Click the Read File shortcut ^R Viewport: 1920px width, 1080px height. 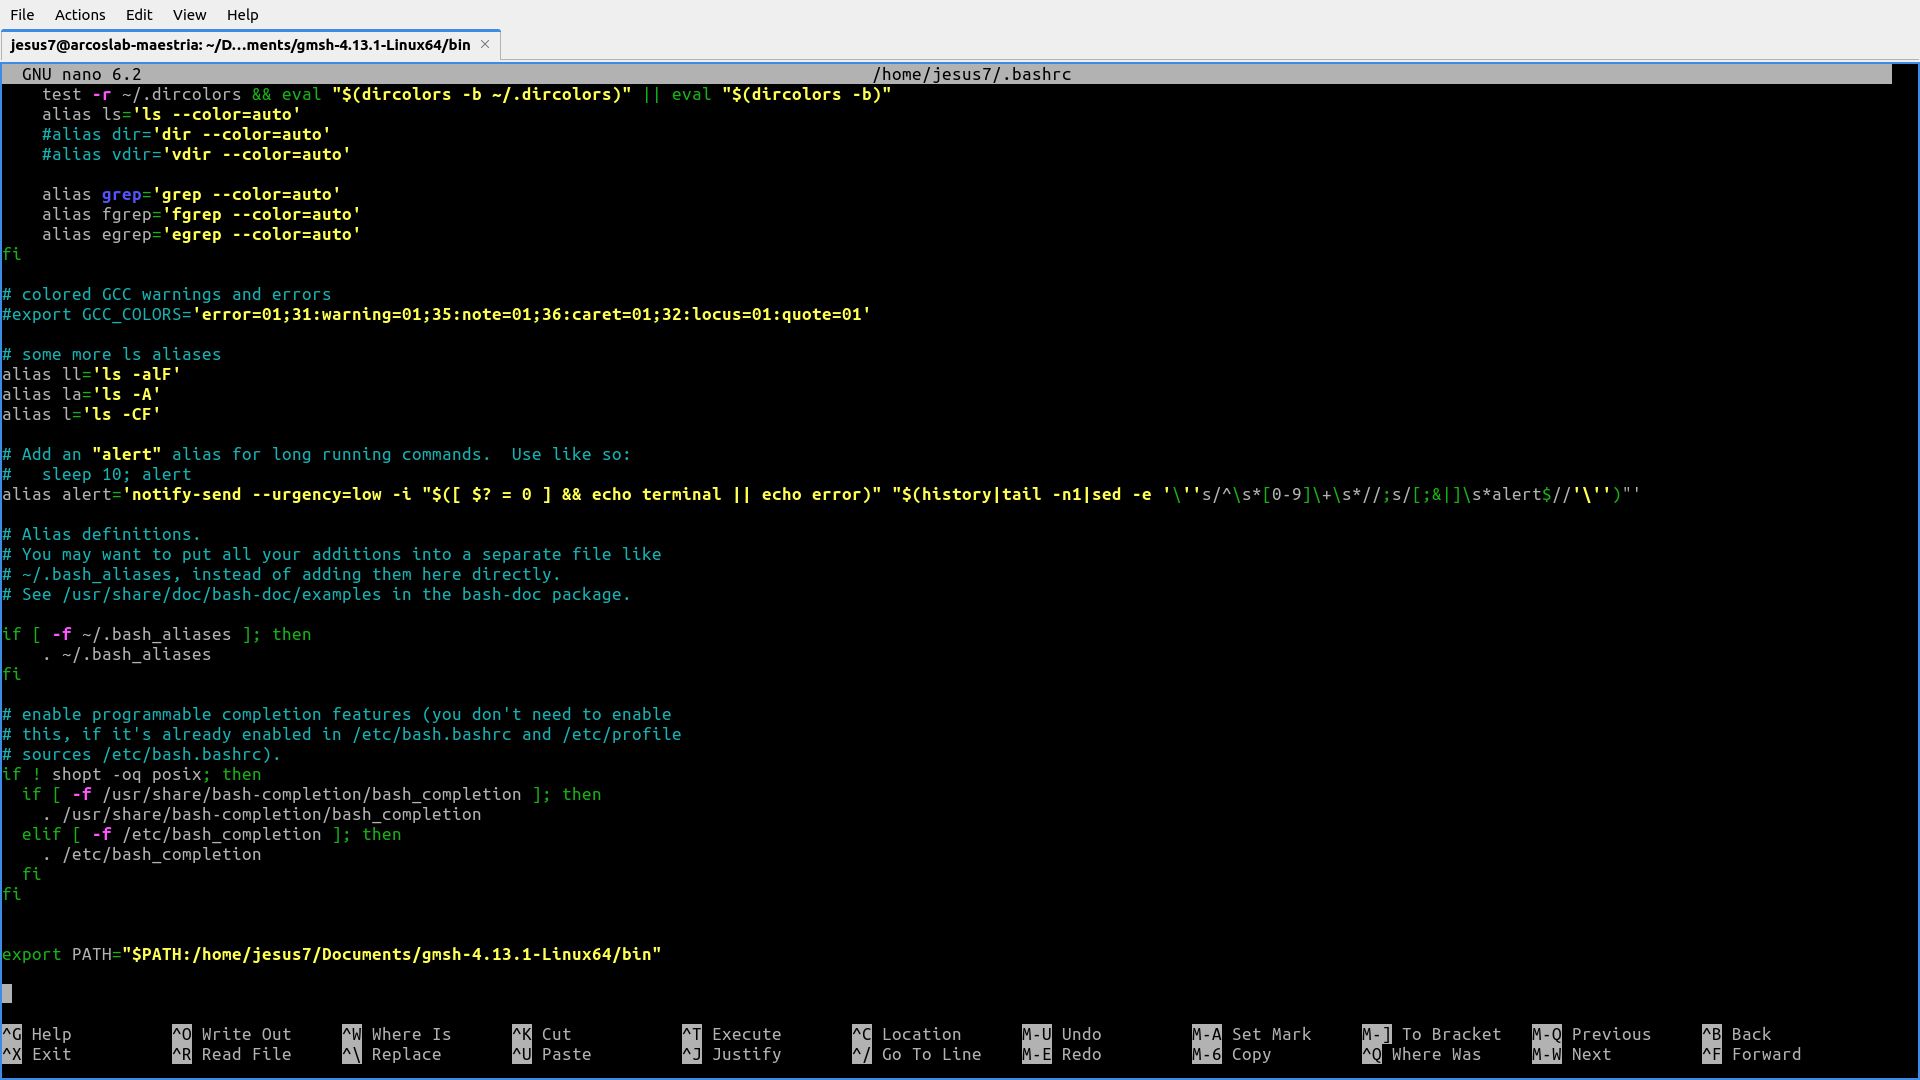pyautogui.click(x=232, y=1054)
